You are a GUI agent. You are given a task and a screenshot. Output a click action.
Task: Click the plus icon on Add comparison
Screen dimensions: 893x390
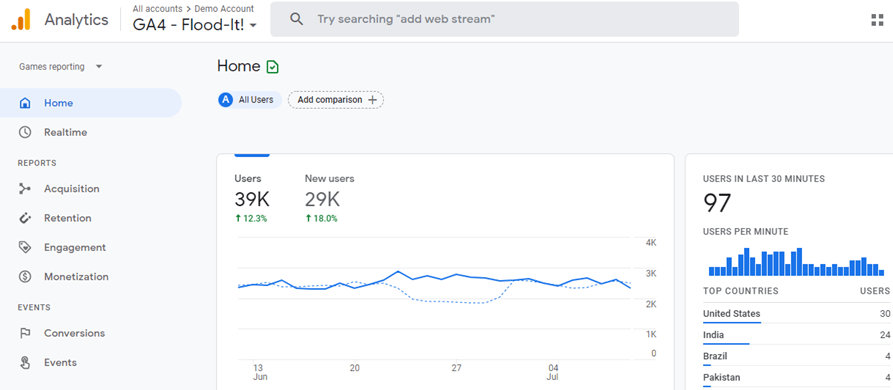pyautogui.click(x=372, y=100)
